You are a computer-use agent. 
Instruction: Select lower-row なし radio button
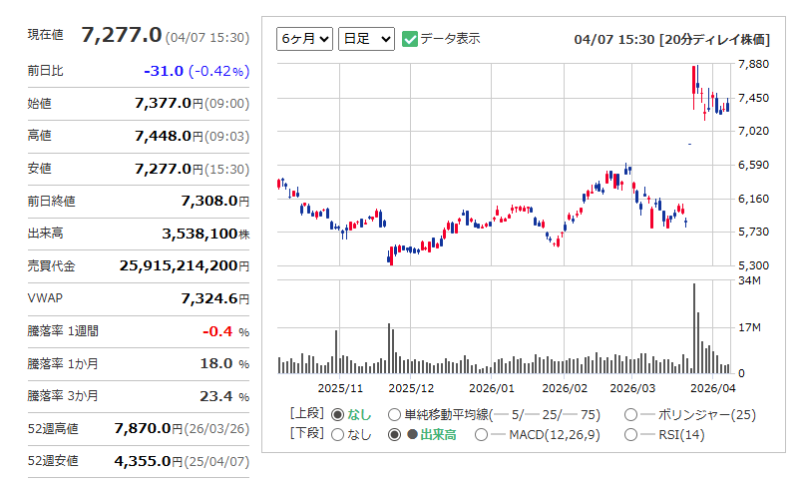(337, 435)
